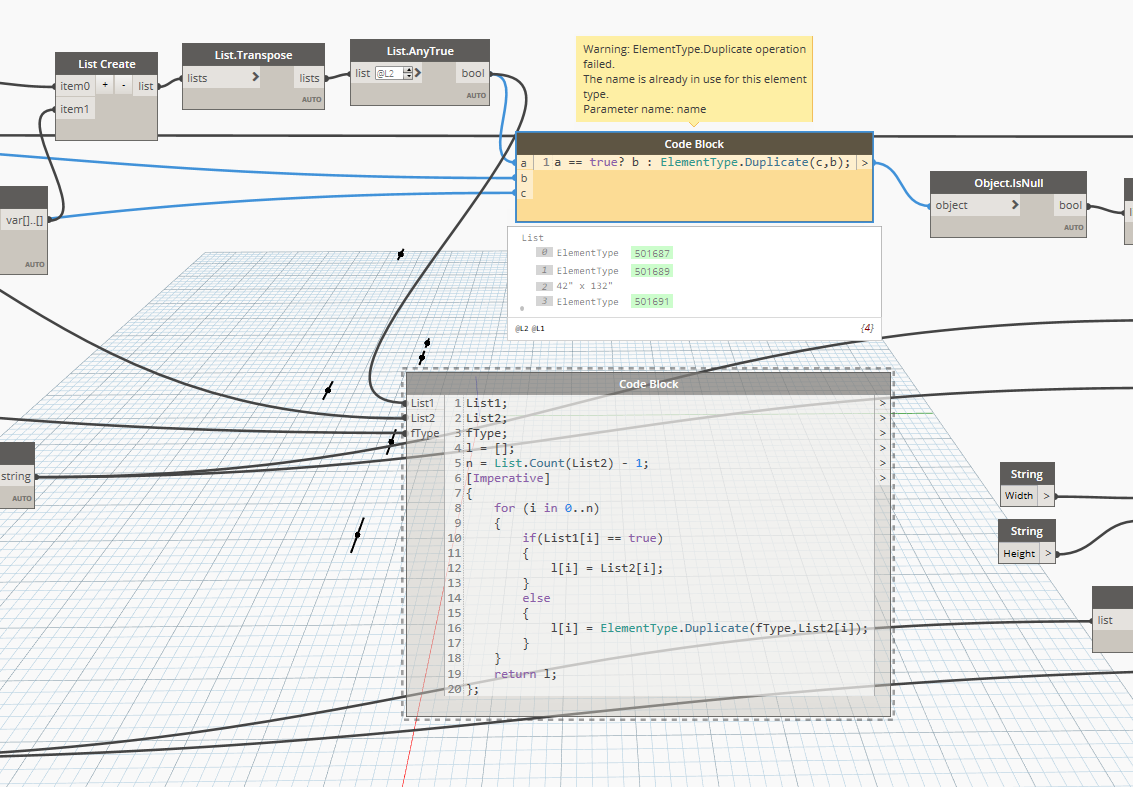Image resolution: width=1133 pixels, height=787 pixels.
Task: Click output port arrow of orange Code Block
Action: tap(864, 163)
